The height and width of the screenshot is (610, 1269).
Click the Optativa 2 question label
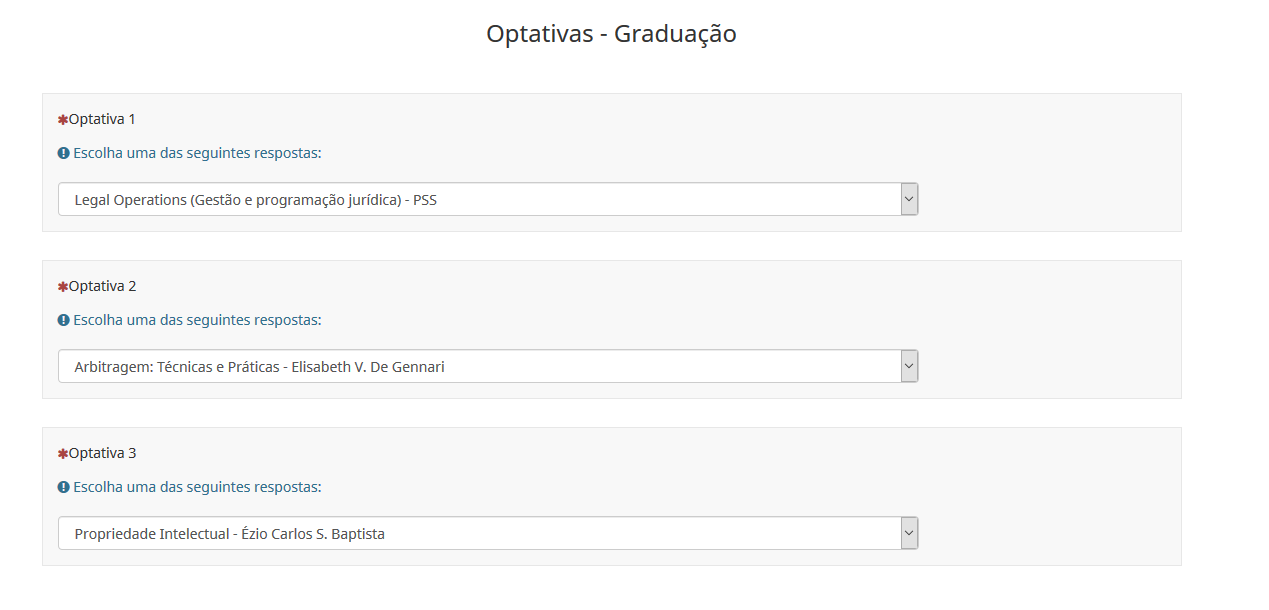click(x=102, y=287)
